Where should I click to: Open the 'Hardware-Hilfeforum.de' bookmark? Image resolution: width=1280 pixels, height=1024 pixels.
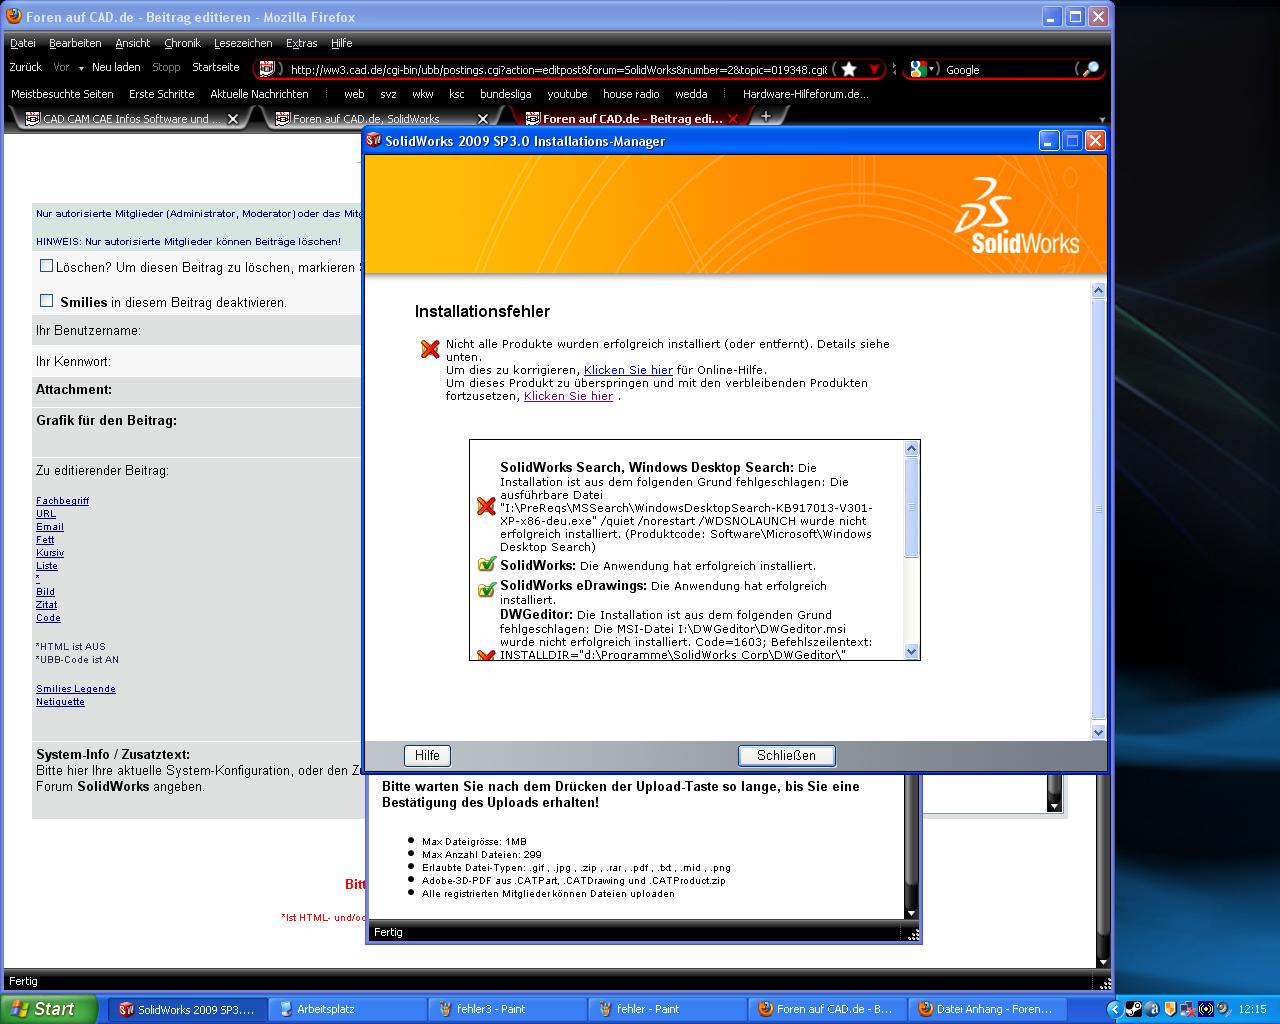[805, 94]
